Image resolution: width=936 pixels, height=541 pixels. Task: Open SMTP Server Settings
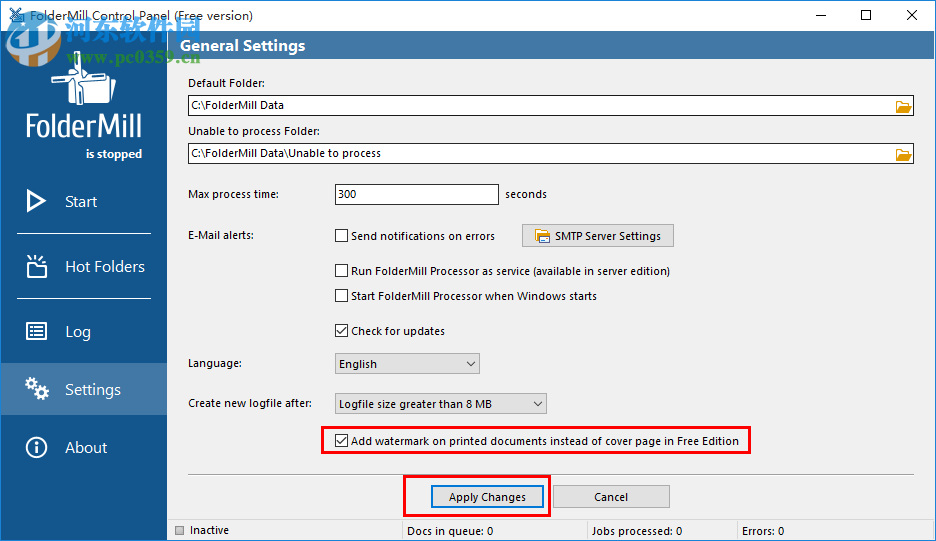598,236
